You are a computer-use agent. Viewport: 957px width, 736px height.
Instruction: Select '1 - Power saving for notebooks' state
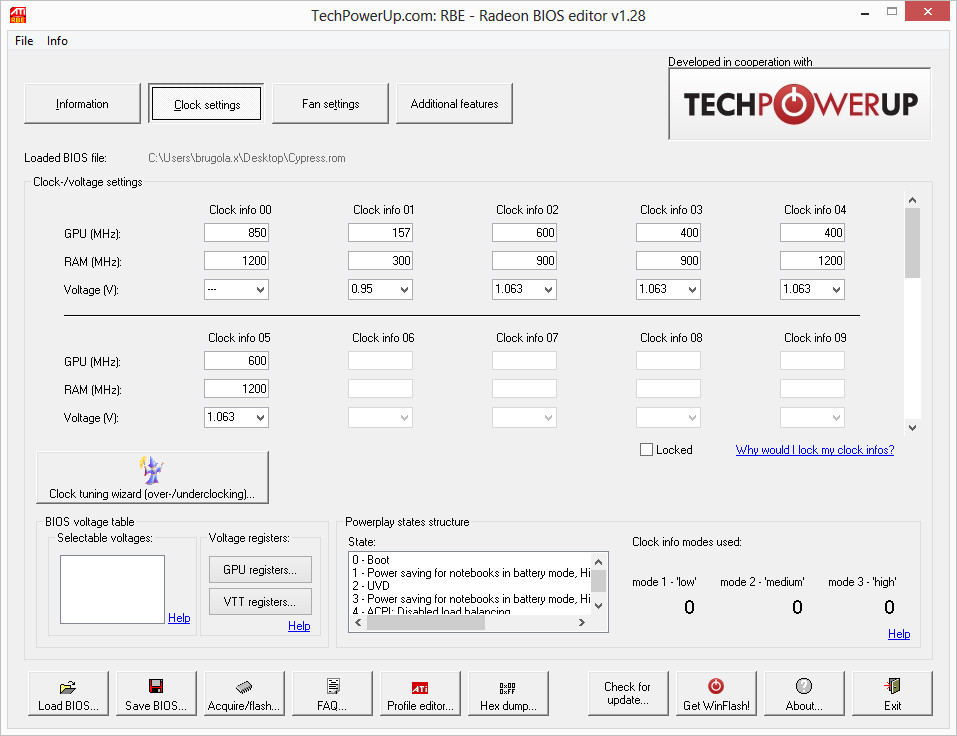pyautogui.click(x=471, y=572)
